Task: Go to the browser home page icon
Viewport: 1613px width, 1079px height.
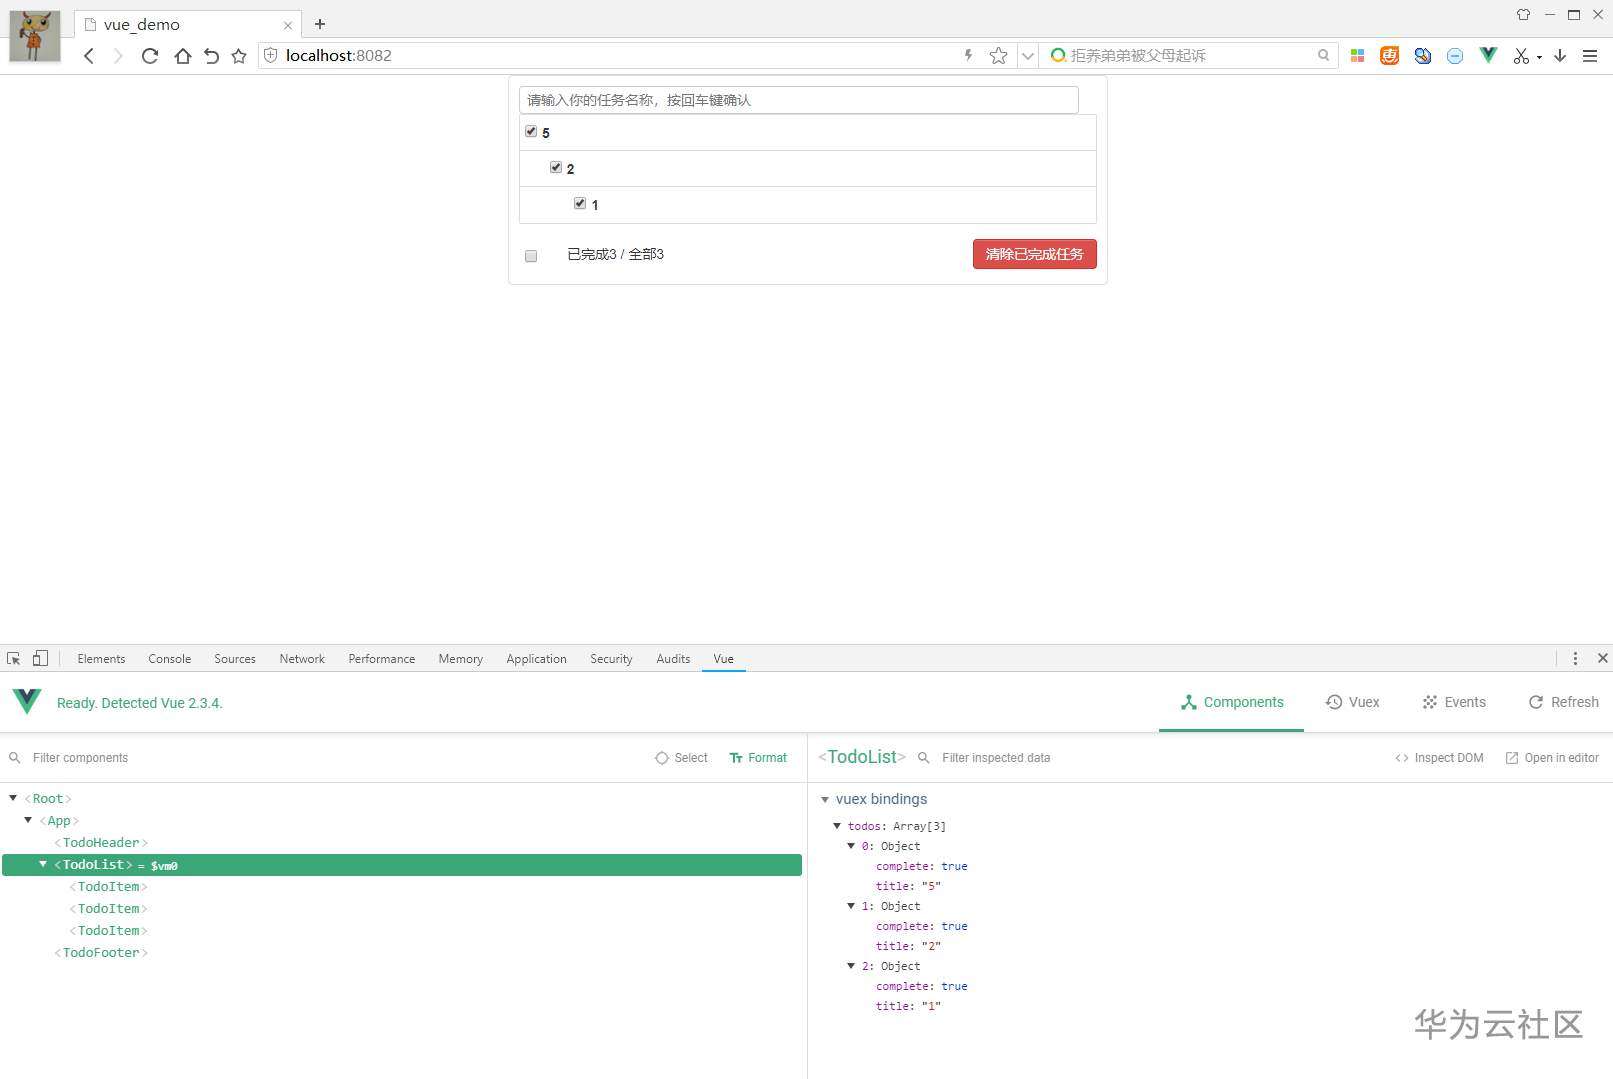Action: (182, 56)
